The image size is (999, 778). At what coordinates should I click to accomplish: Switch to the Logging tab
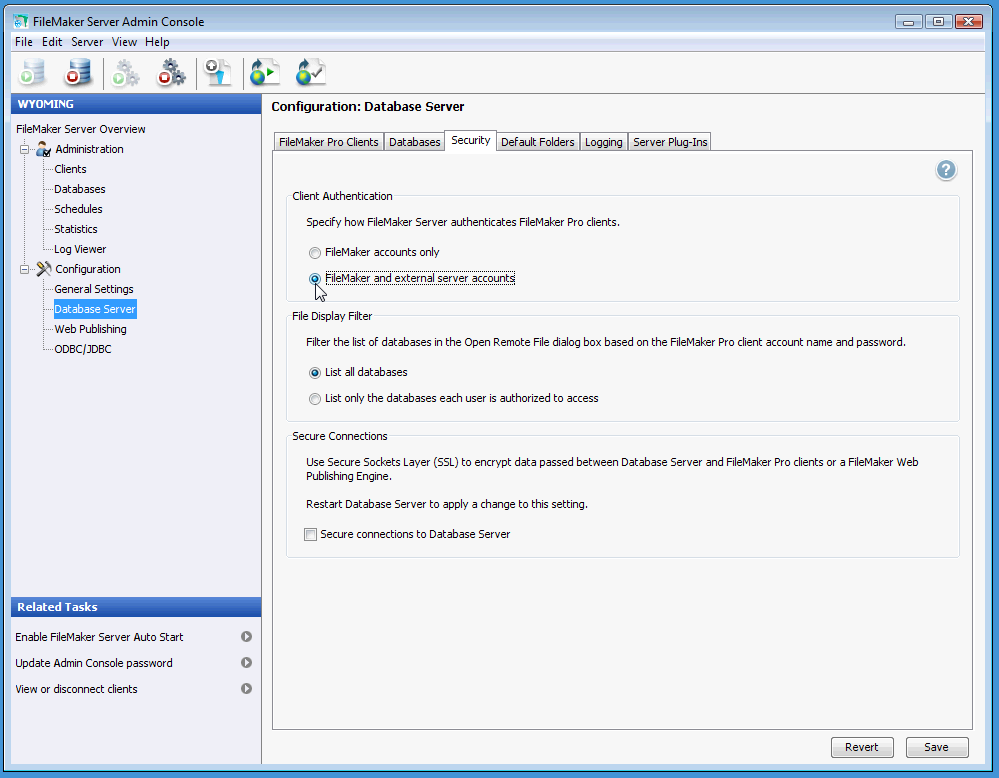[603, 141]
